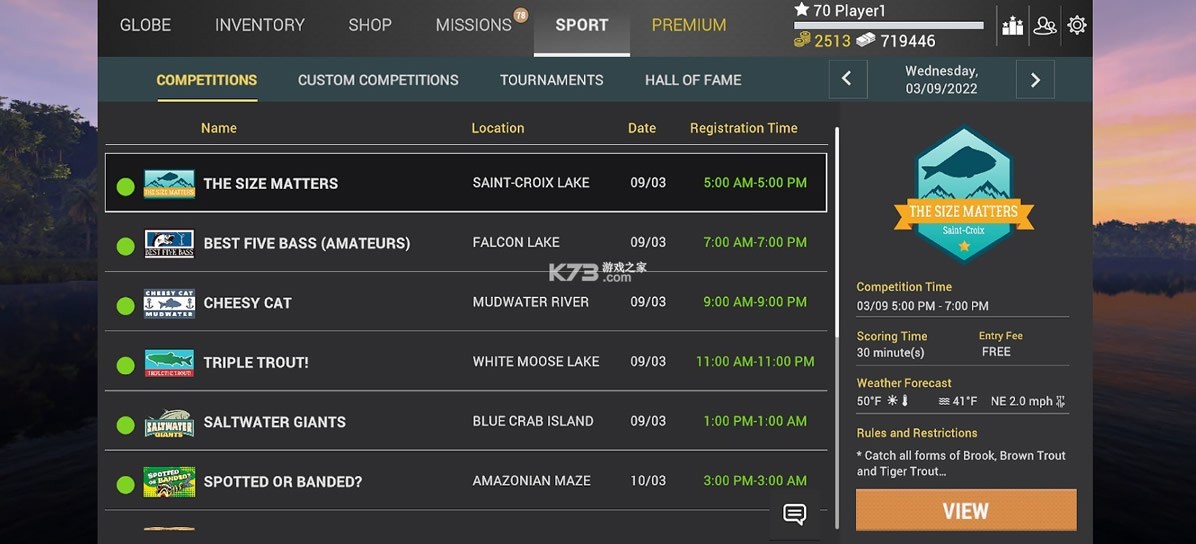This screenshot has height=544, width=1196.
Task: Open the Missions menu
Action: coord(473,25)
